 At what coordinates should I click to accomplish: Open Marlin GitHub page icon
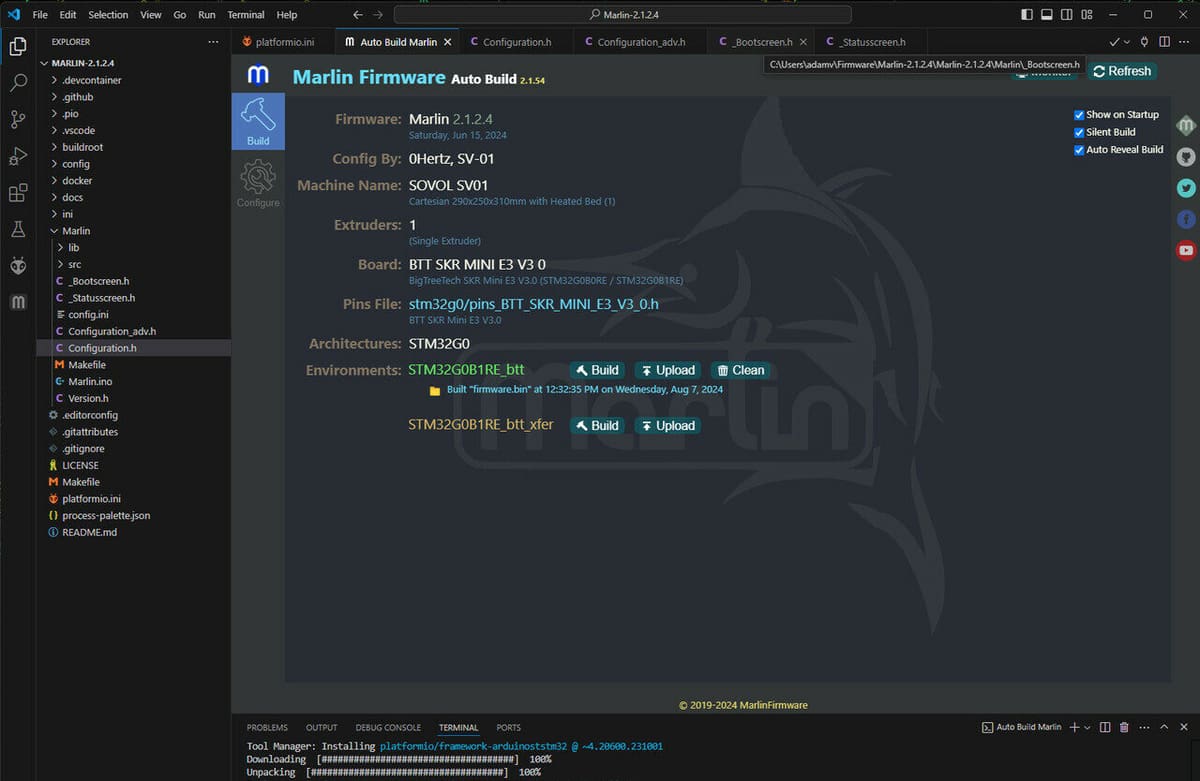click(x=1186, y=157)
